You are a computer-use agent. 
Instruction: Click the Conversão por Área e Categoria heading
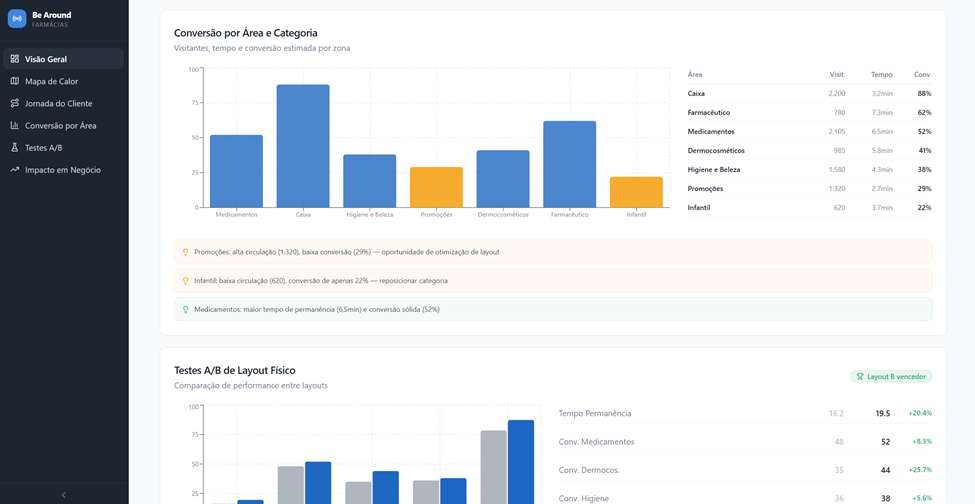[246, 33]
